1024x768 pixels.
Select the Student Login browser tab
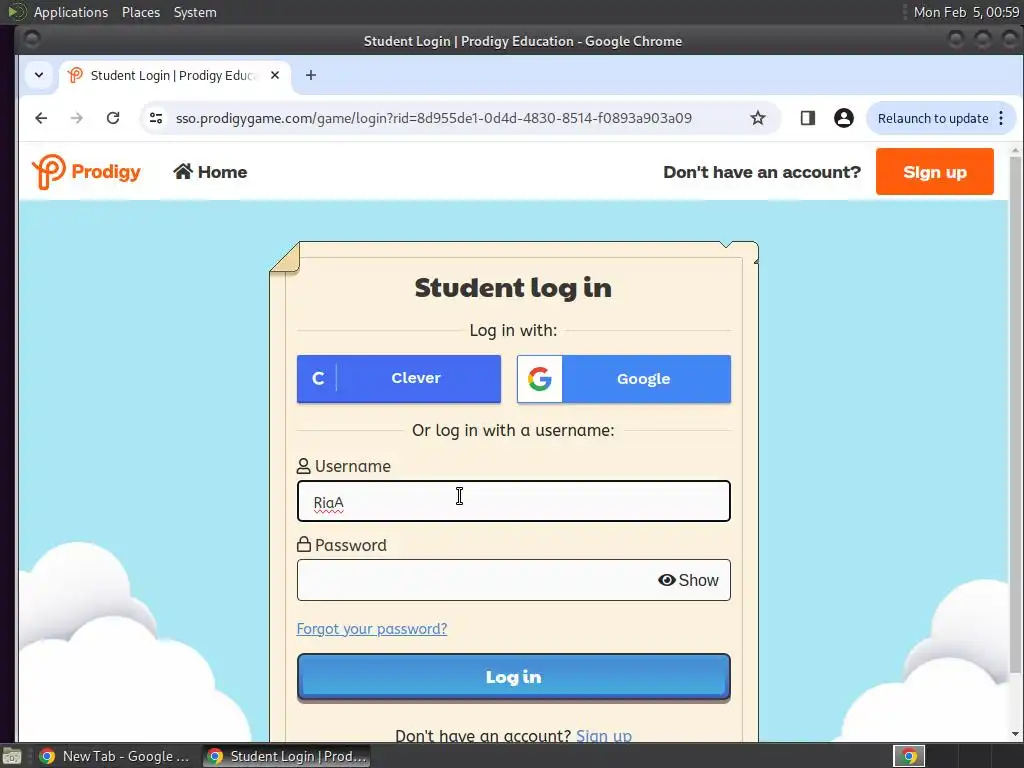tap(175, 76)
